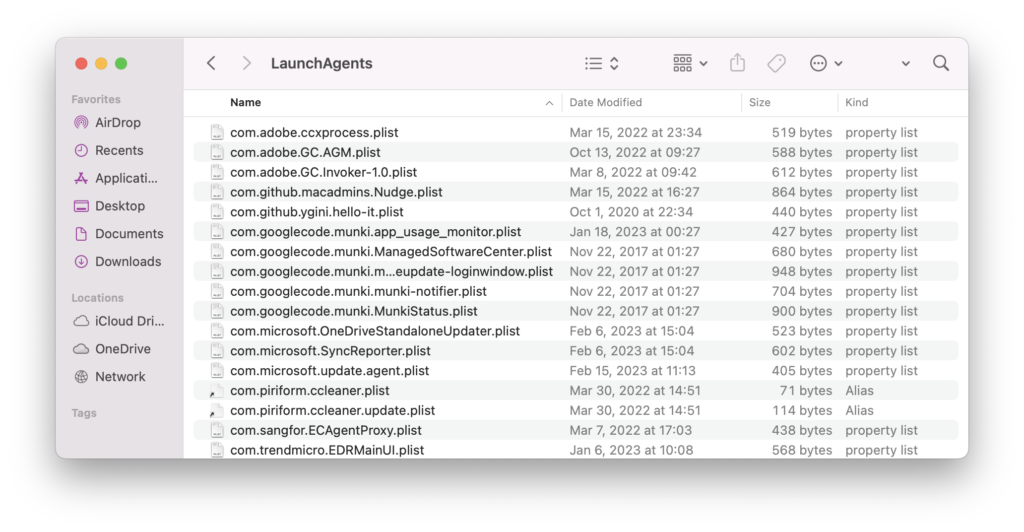Sort by Date Modified column header
This screenshot has height=532, width=1024.
[606, 102]
